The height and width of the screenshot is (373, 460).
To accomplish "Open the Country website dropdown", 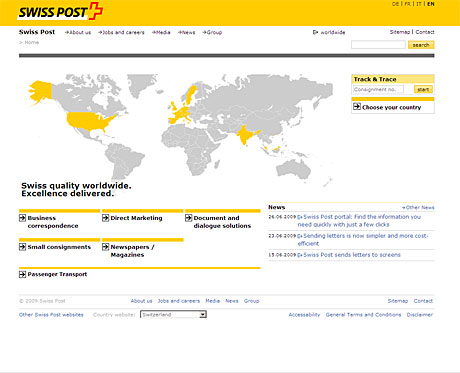I will [x=173, y=314].
